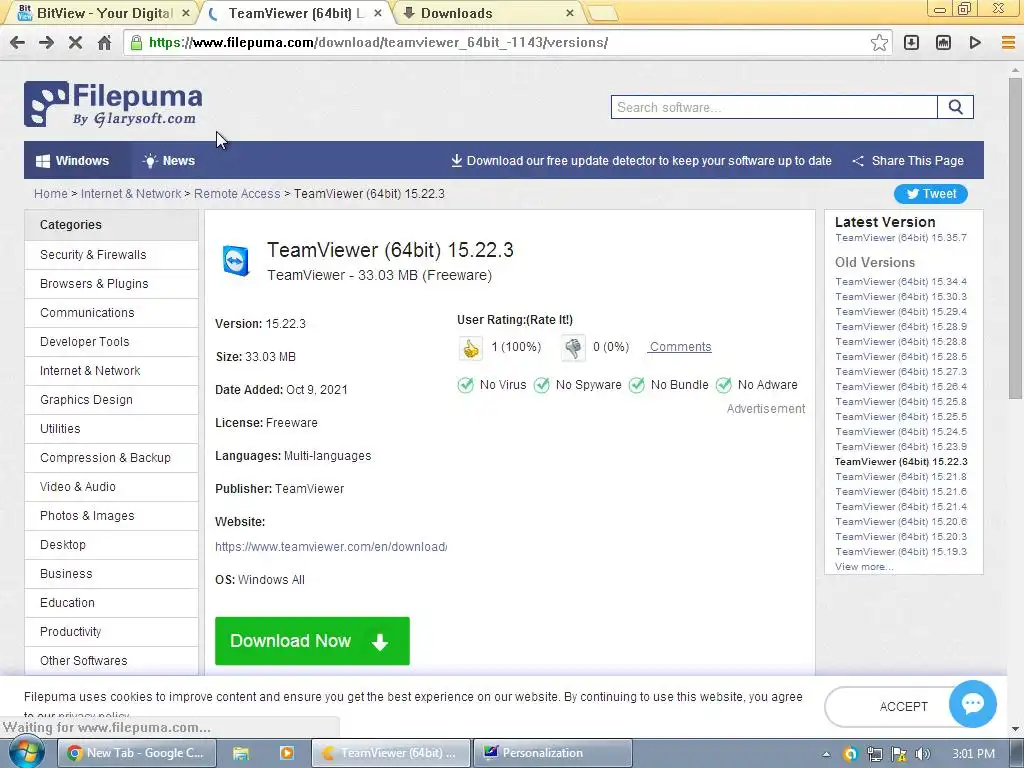Open the Windows Start orb

click(27, 753)
